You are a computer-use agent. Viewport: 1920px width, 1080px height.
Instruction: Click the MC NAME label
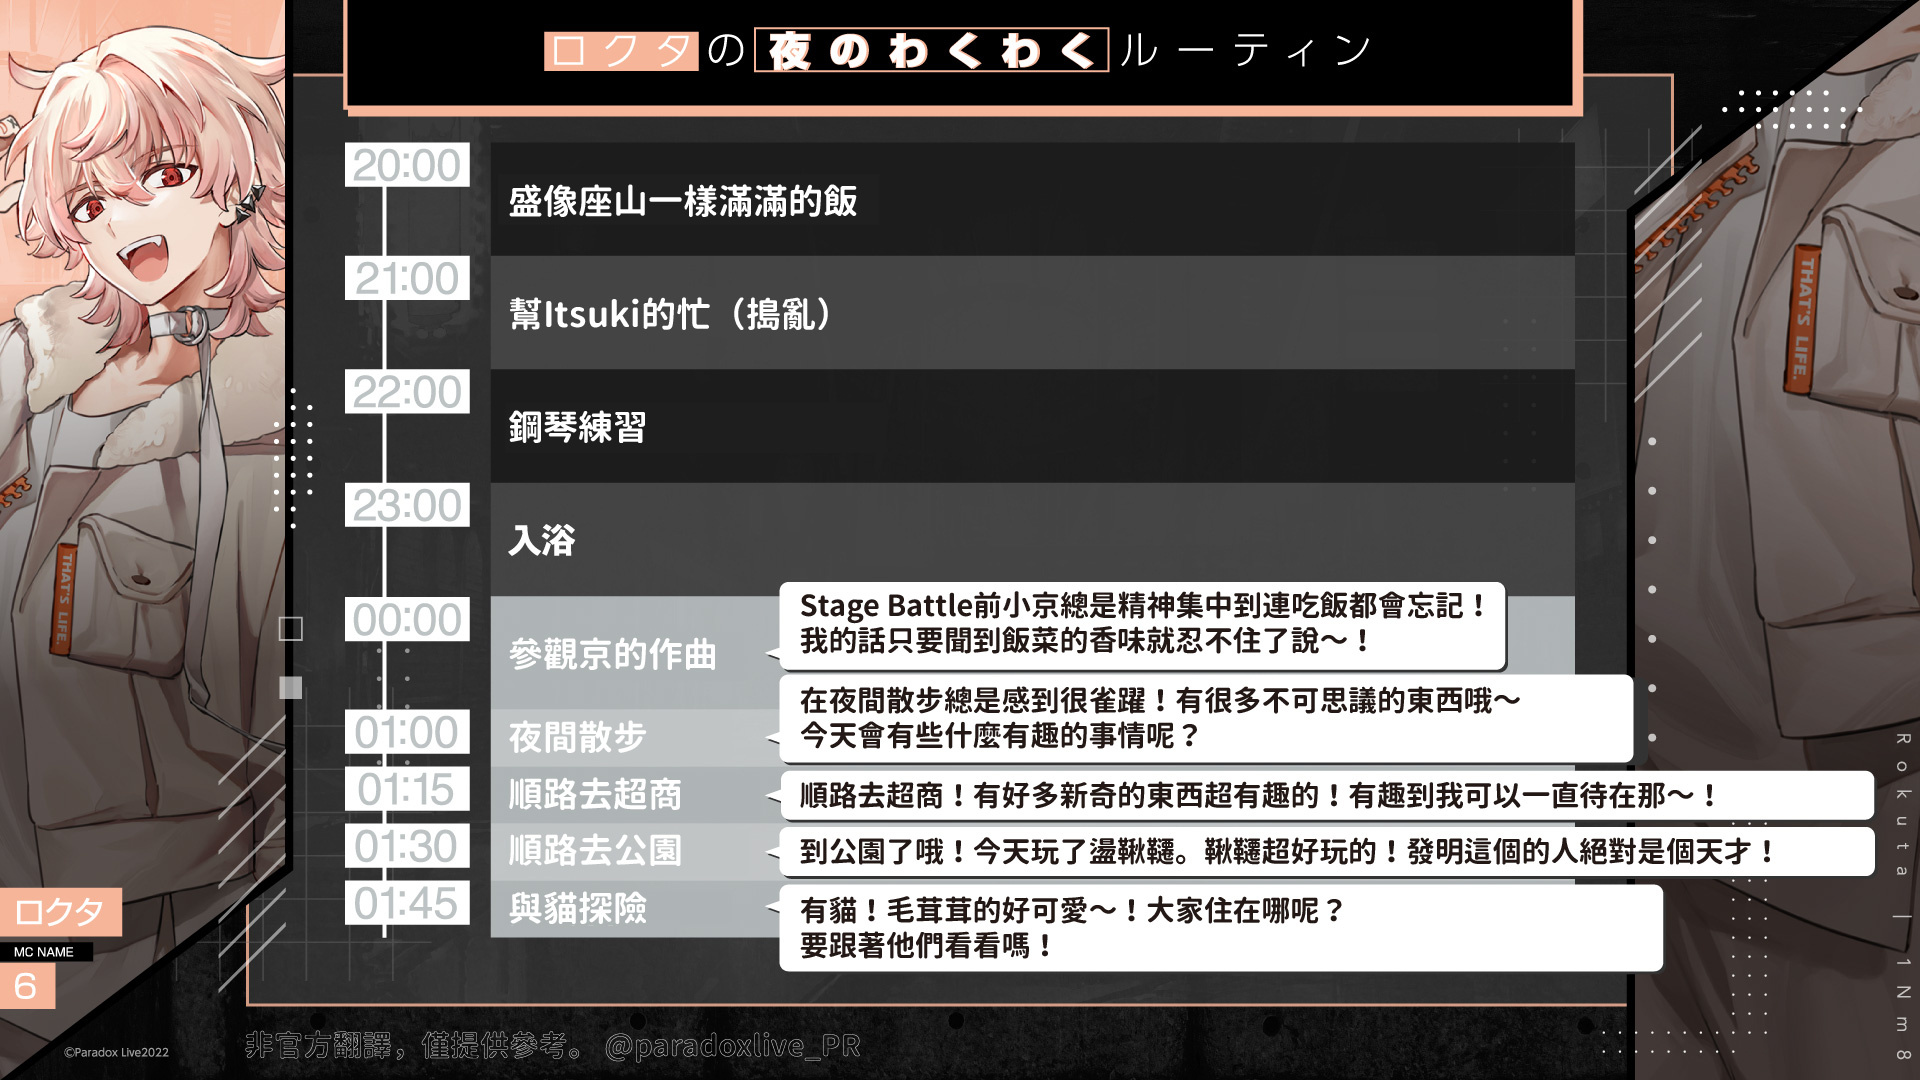point(45,952)
